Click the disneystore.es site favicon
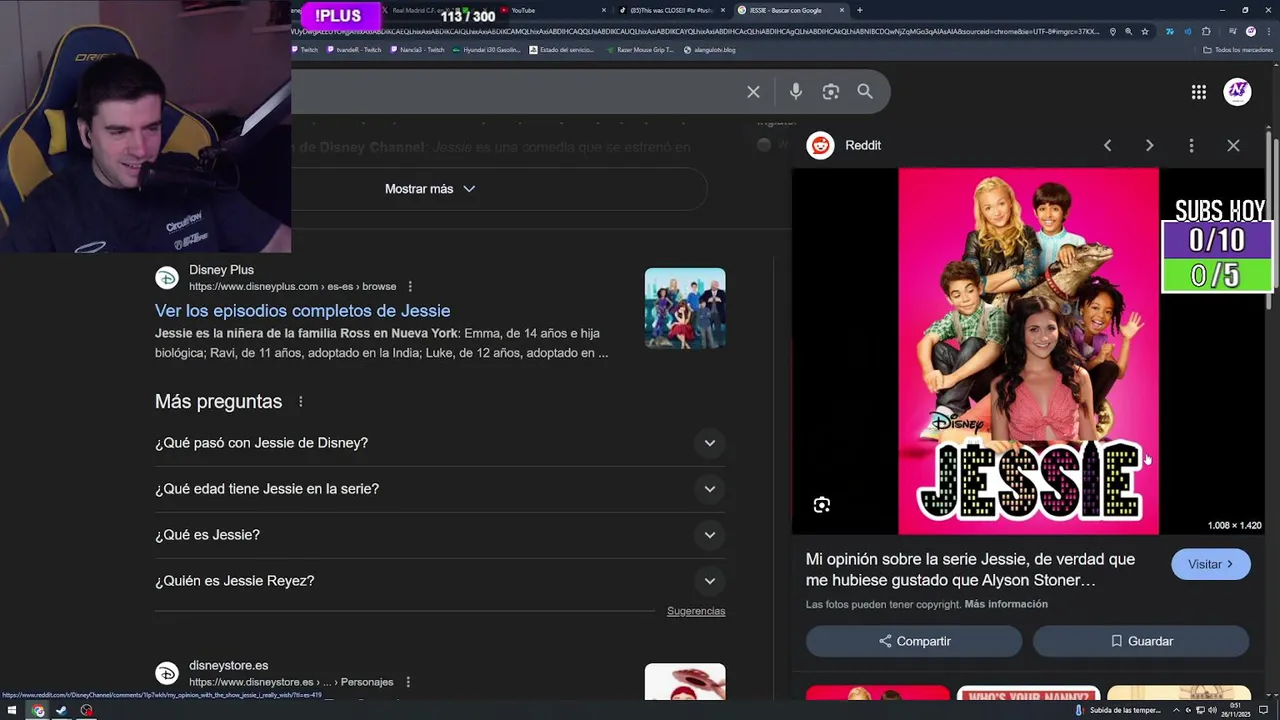 167,673
